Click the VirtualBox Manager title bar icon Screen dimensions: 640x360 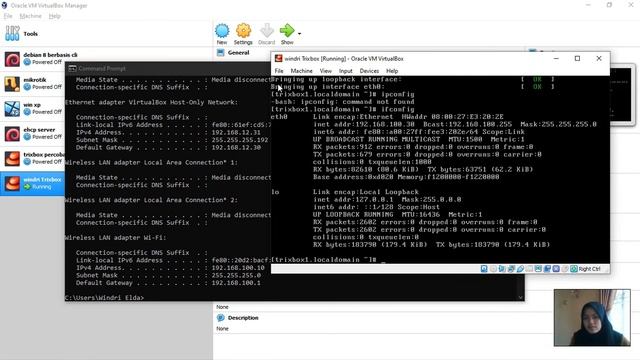4,5
